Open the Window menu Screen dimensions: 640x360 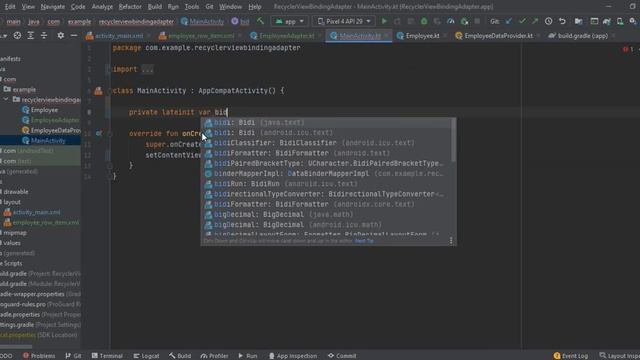230,7
